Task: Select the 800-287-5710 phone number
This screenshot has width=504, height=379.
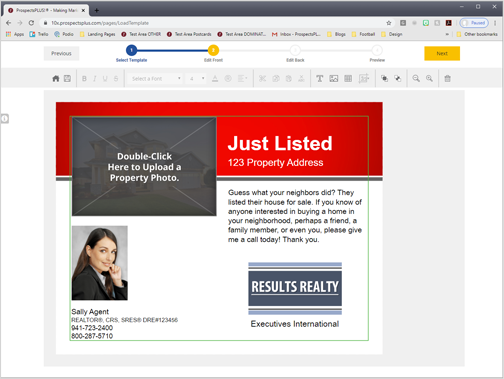Action: (92, 336)
